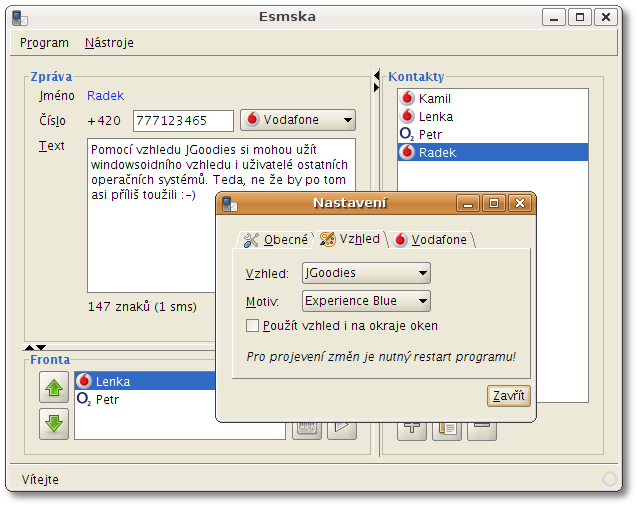Click into the message Text area
Image resolution: width=638 pixels, height=507 pixels.
221,215
